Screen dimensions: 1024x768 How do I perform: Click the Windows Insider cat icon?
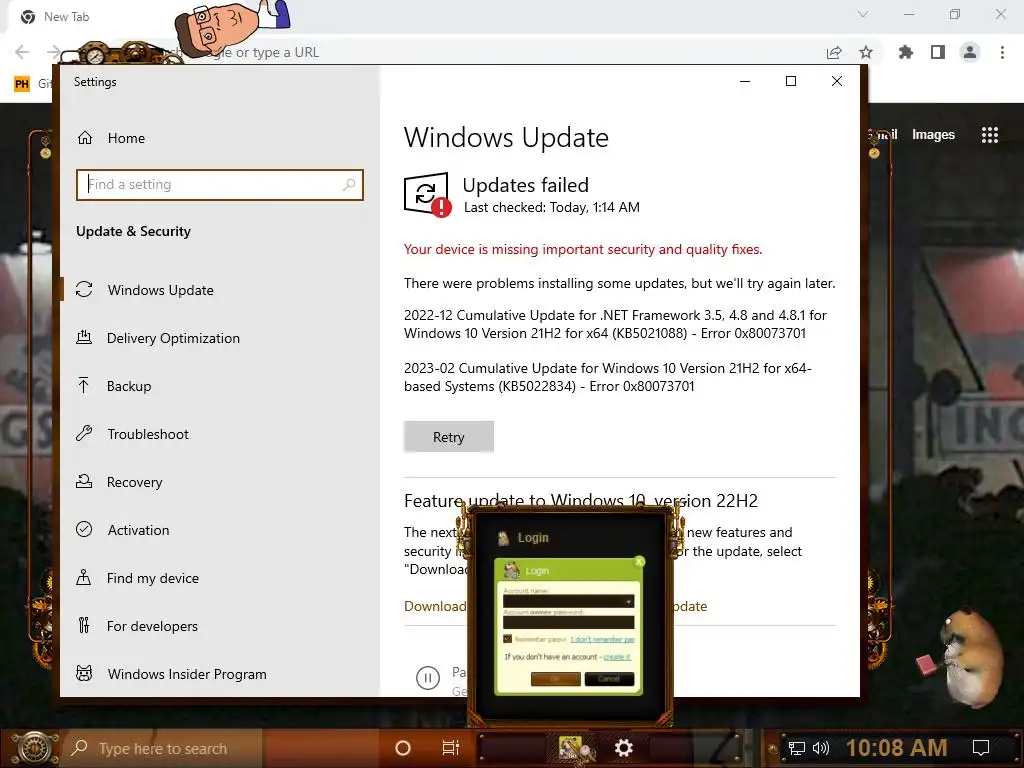pos(84,673)
